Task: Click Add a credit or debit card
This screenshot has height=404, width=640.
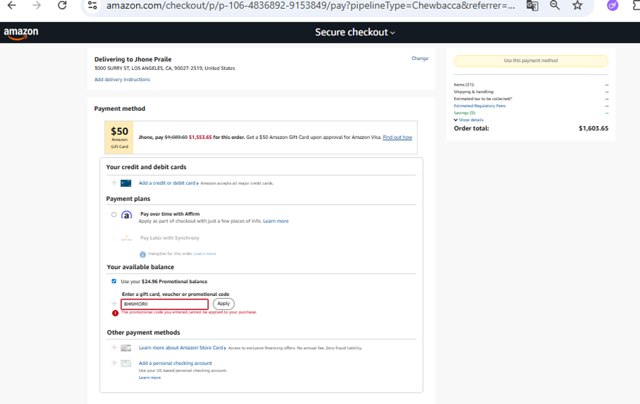Action: click(167, 183)
